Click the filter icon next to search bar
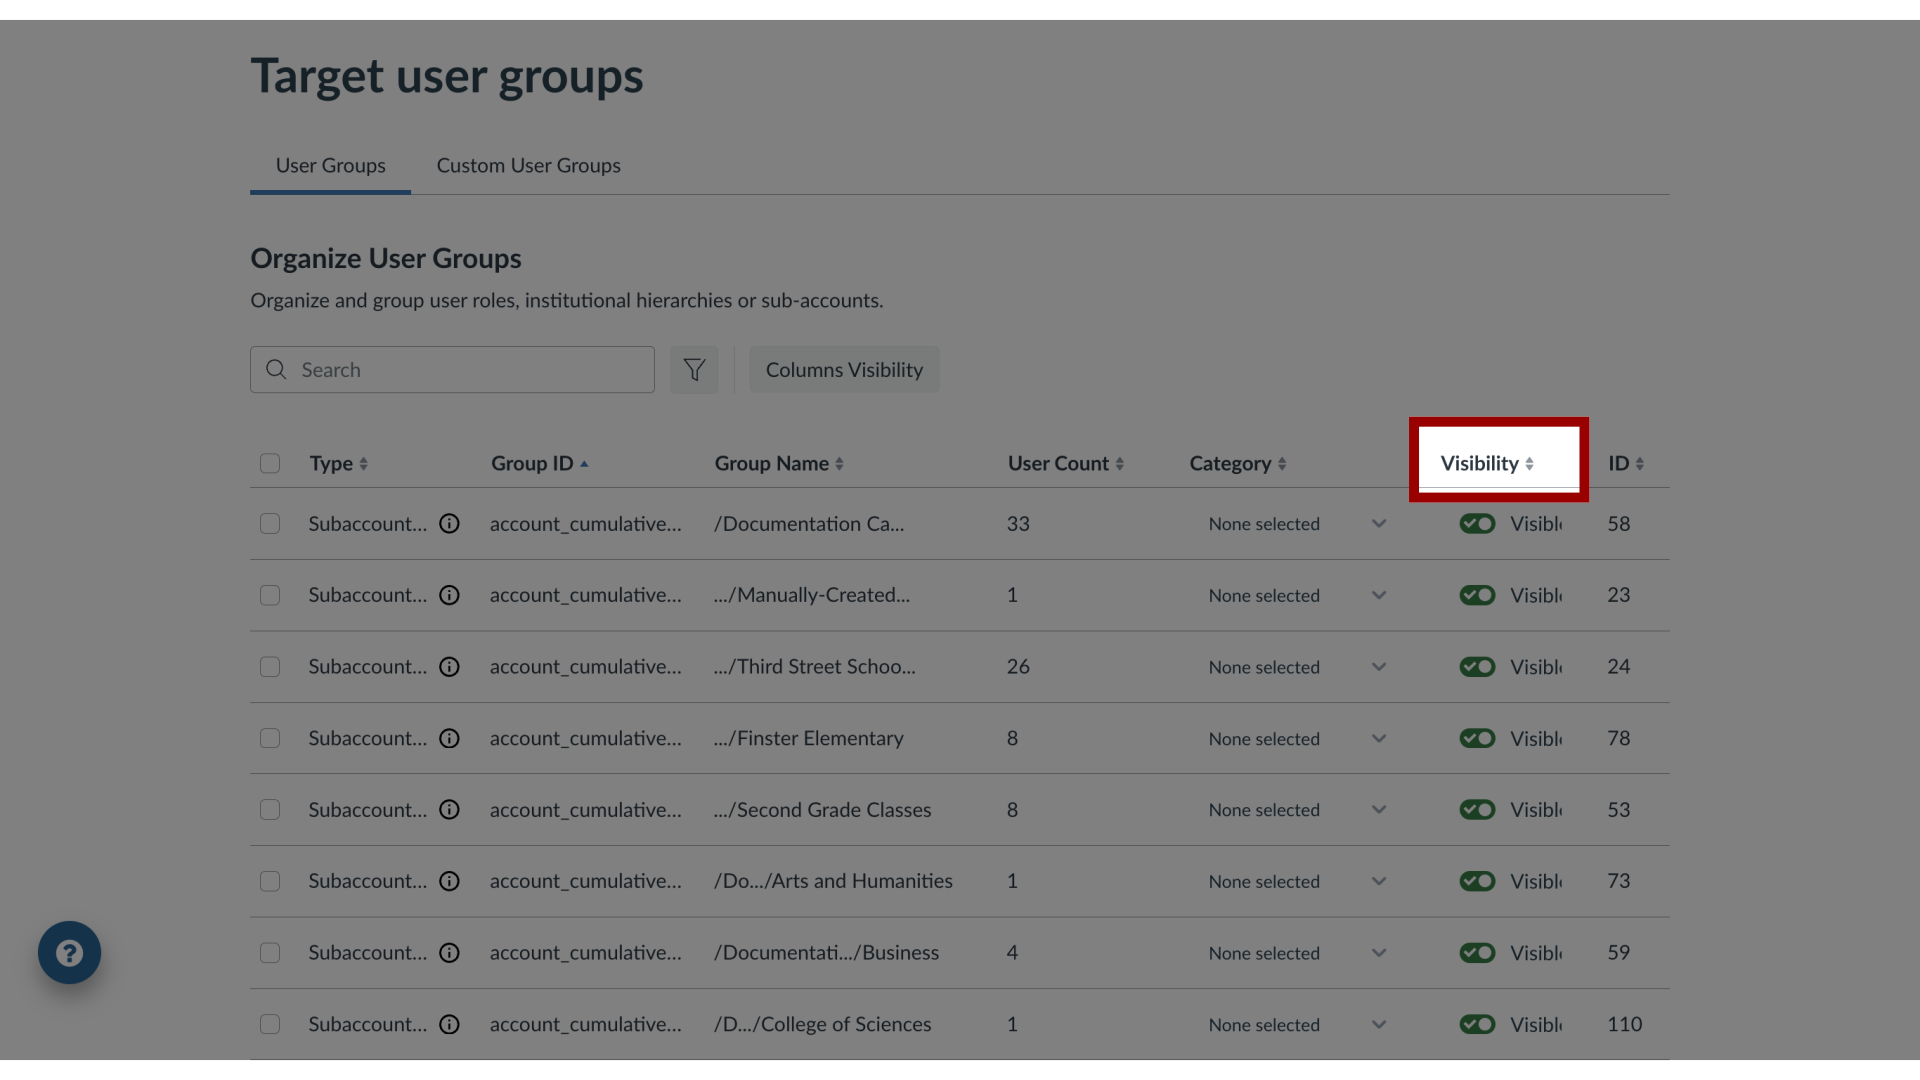1920x1080 pixels. 694,368
